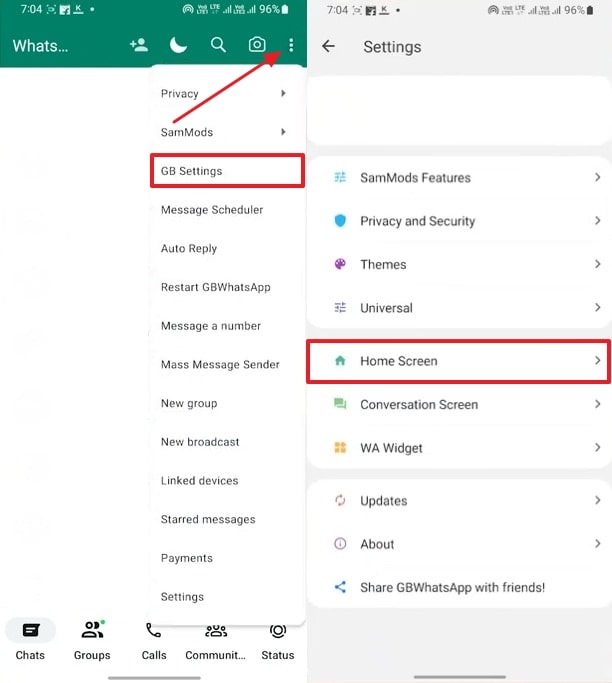Expand the Privacy submenu

[224, 93]
